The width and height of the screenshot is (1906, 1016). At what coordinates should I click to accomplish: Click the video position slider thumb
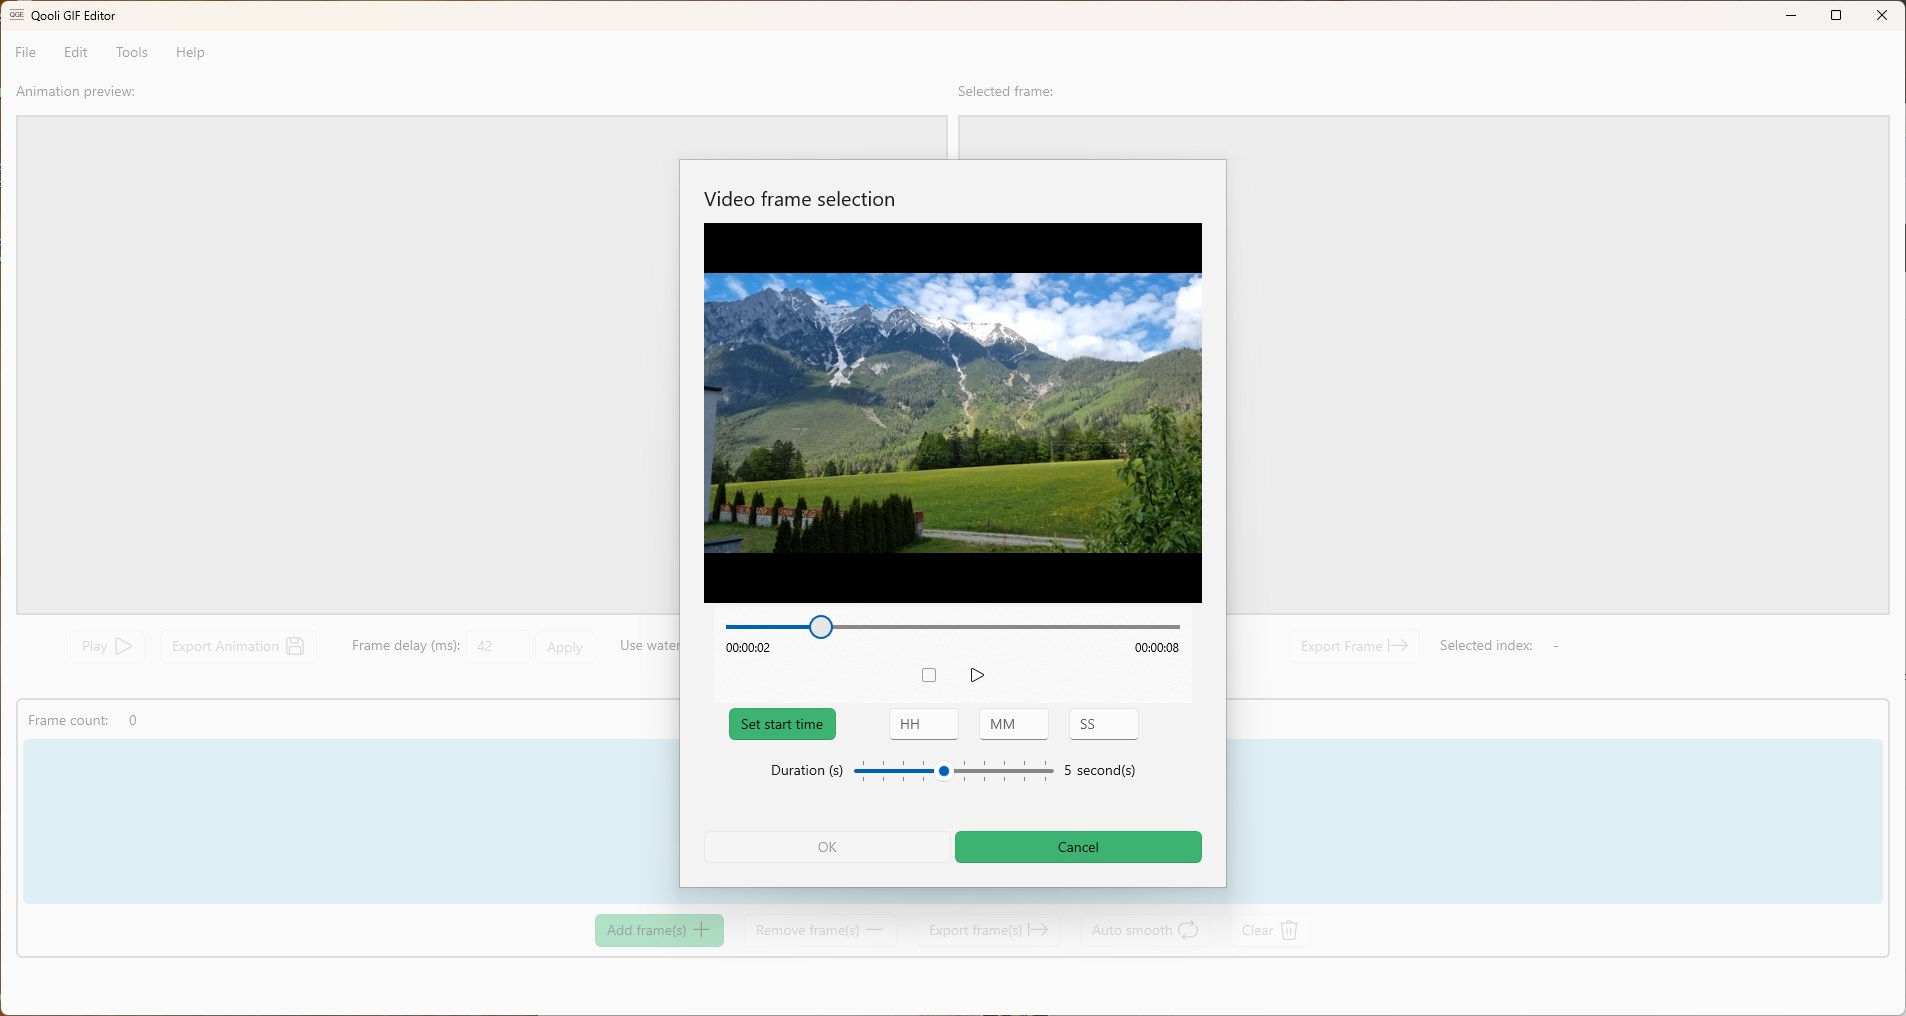point(821,627)
